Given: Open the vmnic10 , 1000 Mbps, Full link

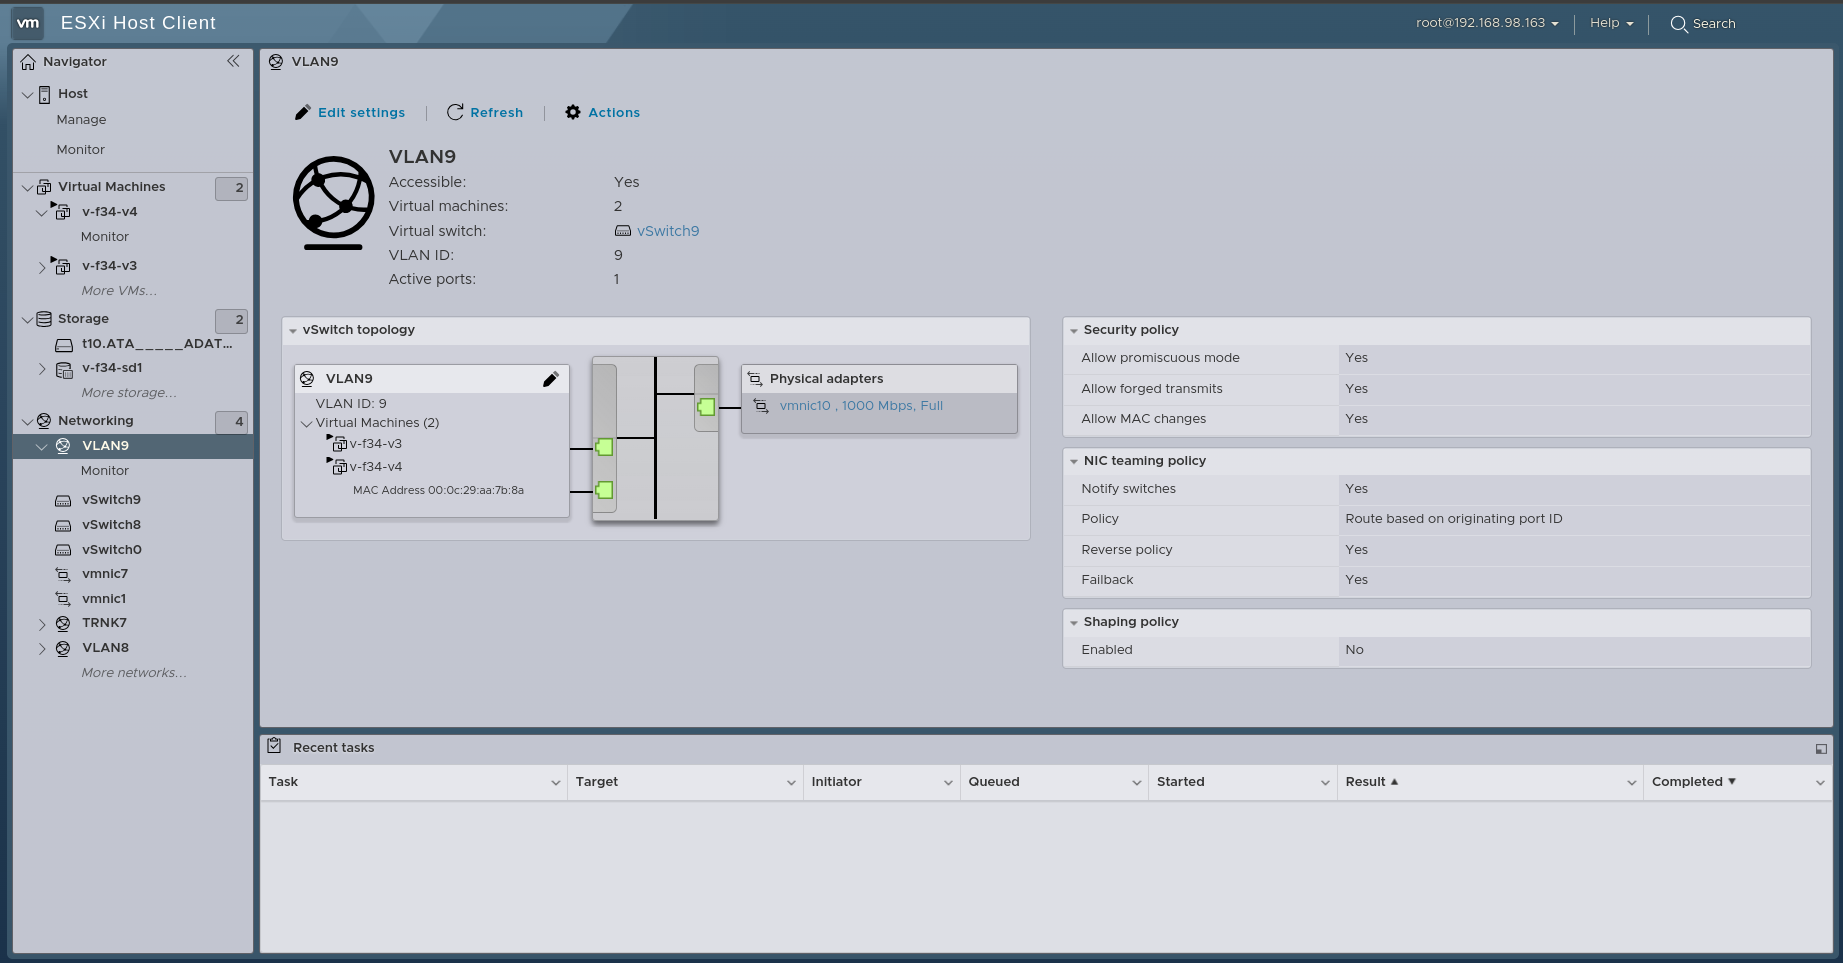Looking at the screenshot, I should point(861,406).
